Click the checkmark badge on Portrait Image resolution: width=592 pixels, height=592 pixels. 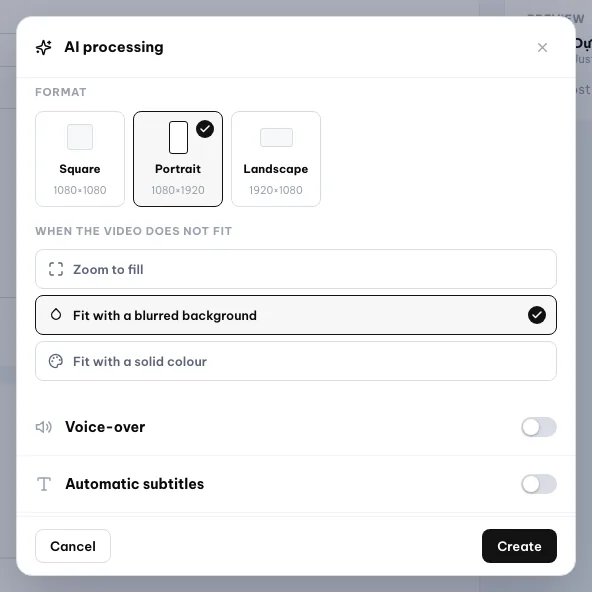[205, 129]
